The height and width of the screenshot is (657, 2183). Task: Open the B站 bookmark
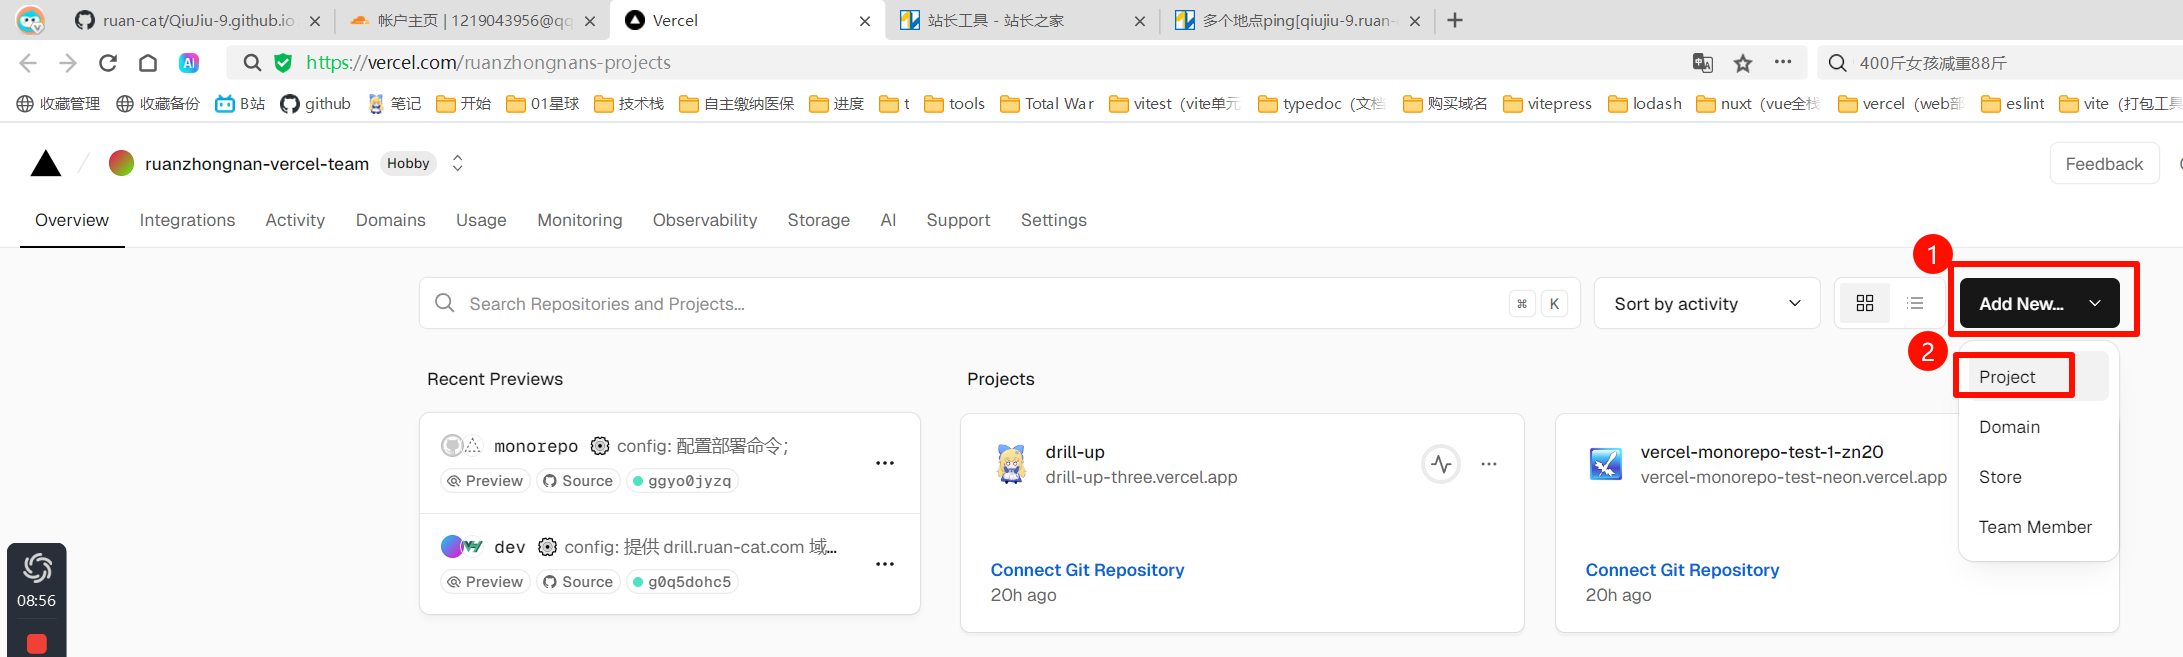[240, 104]
